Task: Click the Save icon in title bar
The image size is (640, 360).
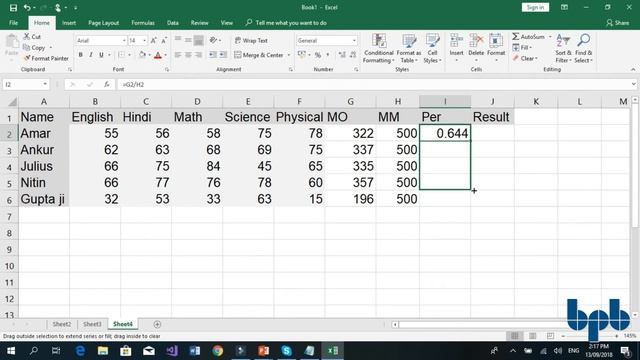Action: coord(13,7)
